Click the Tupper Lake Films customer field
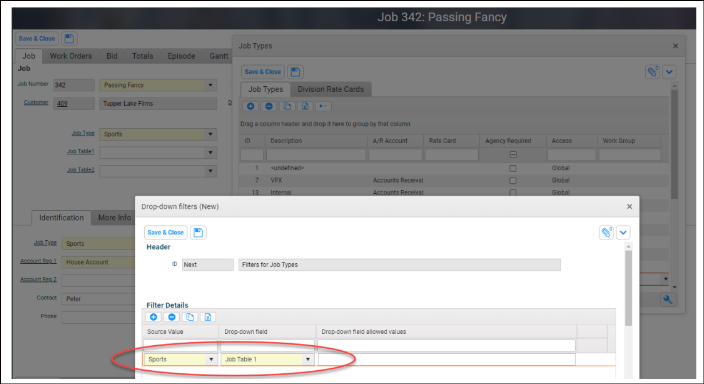The width and height of the screenshot is (704, 384). [x=158, y=104]
